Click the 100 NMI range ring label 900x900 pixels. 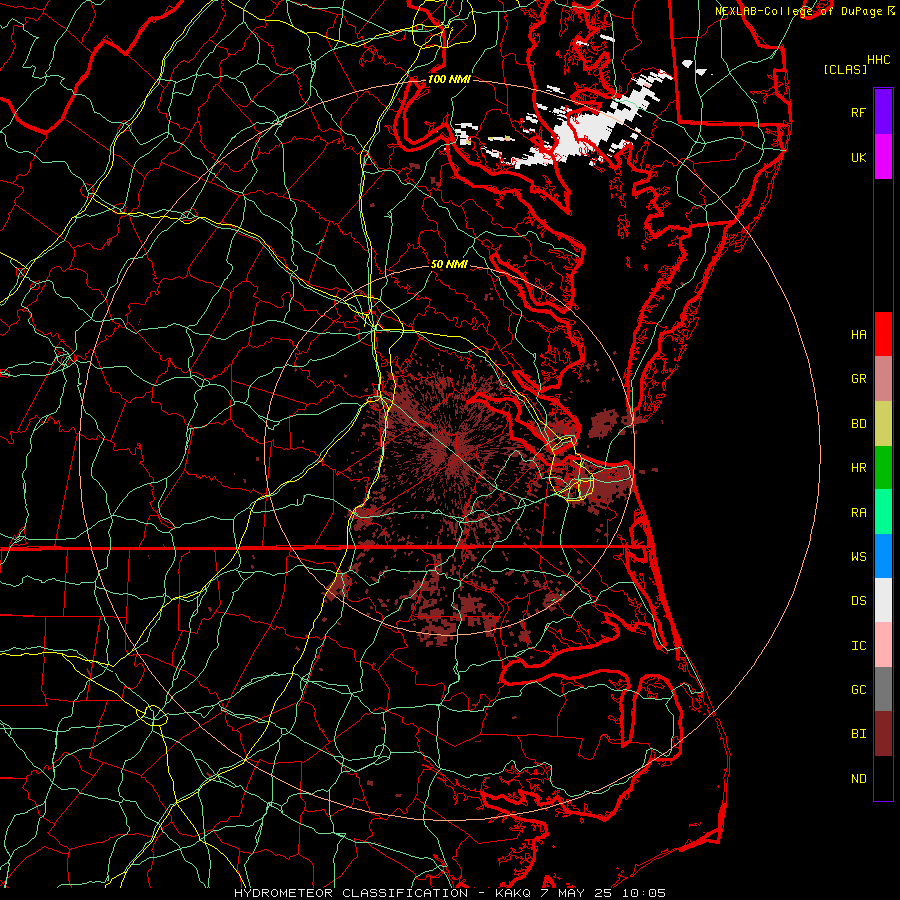449,79
